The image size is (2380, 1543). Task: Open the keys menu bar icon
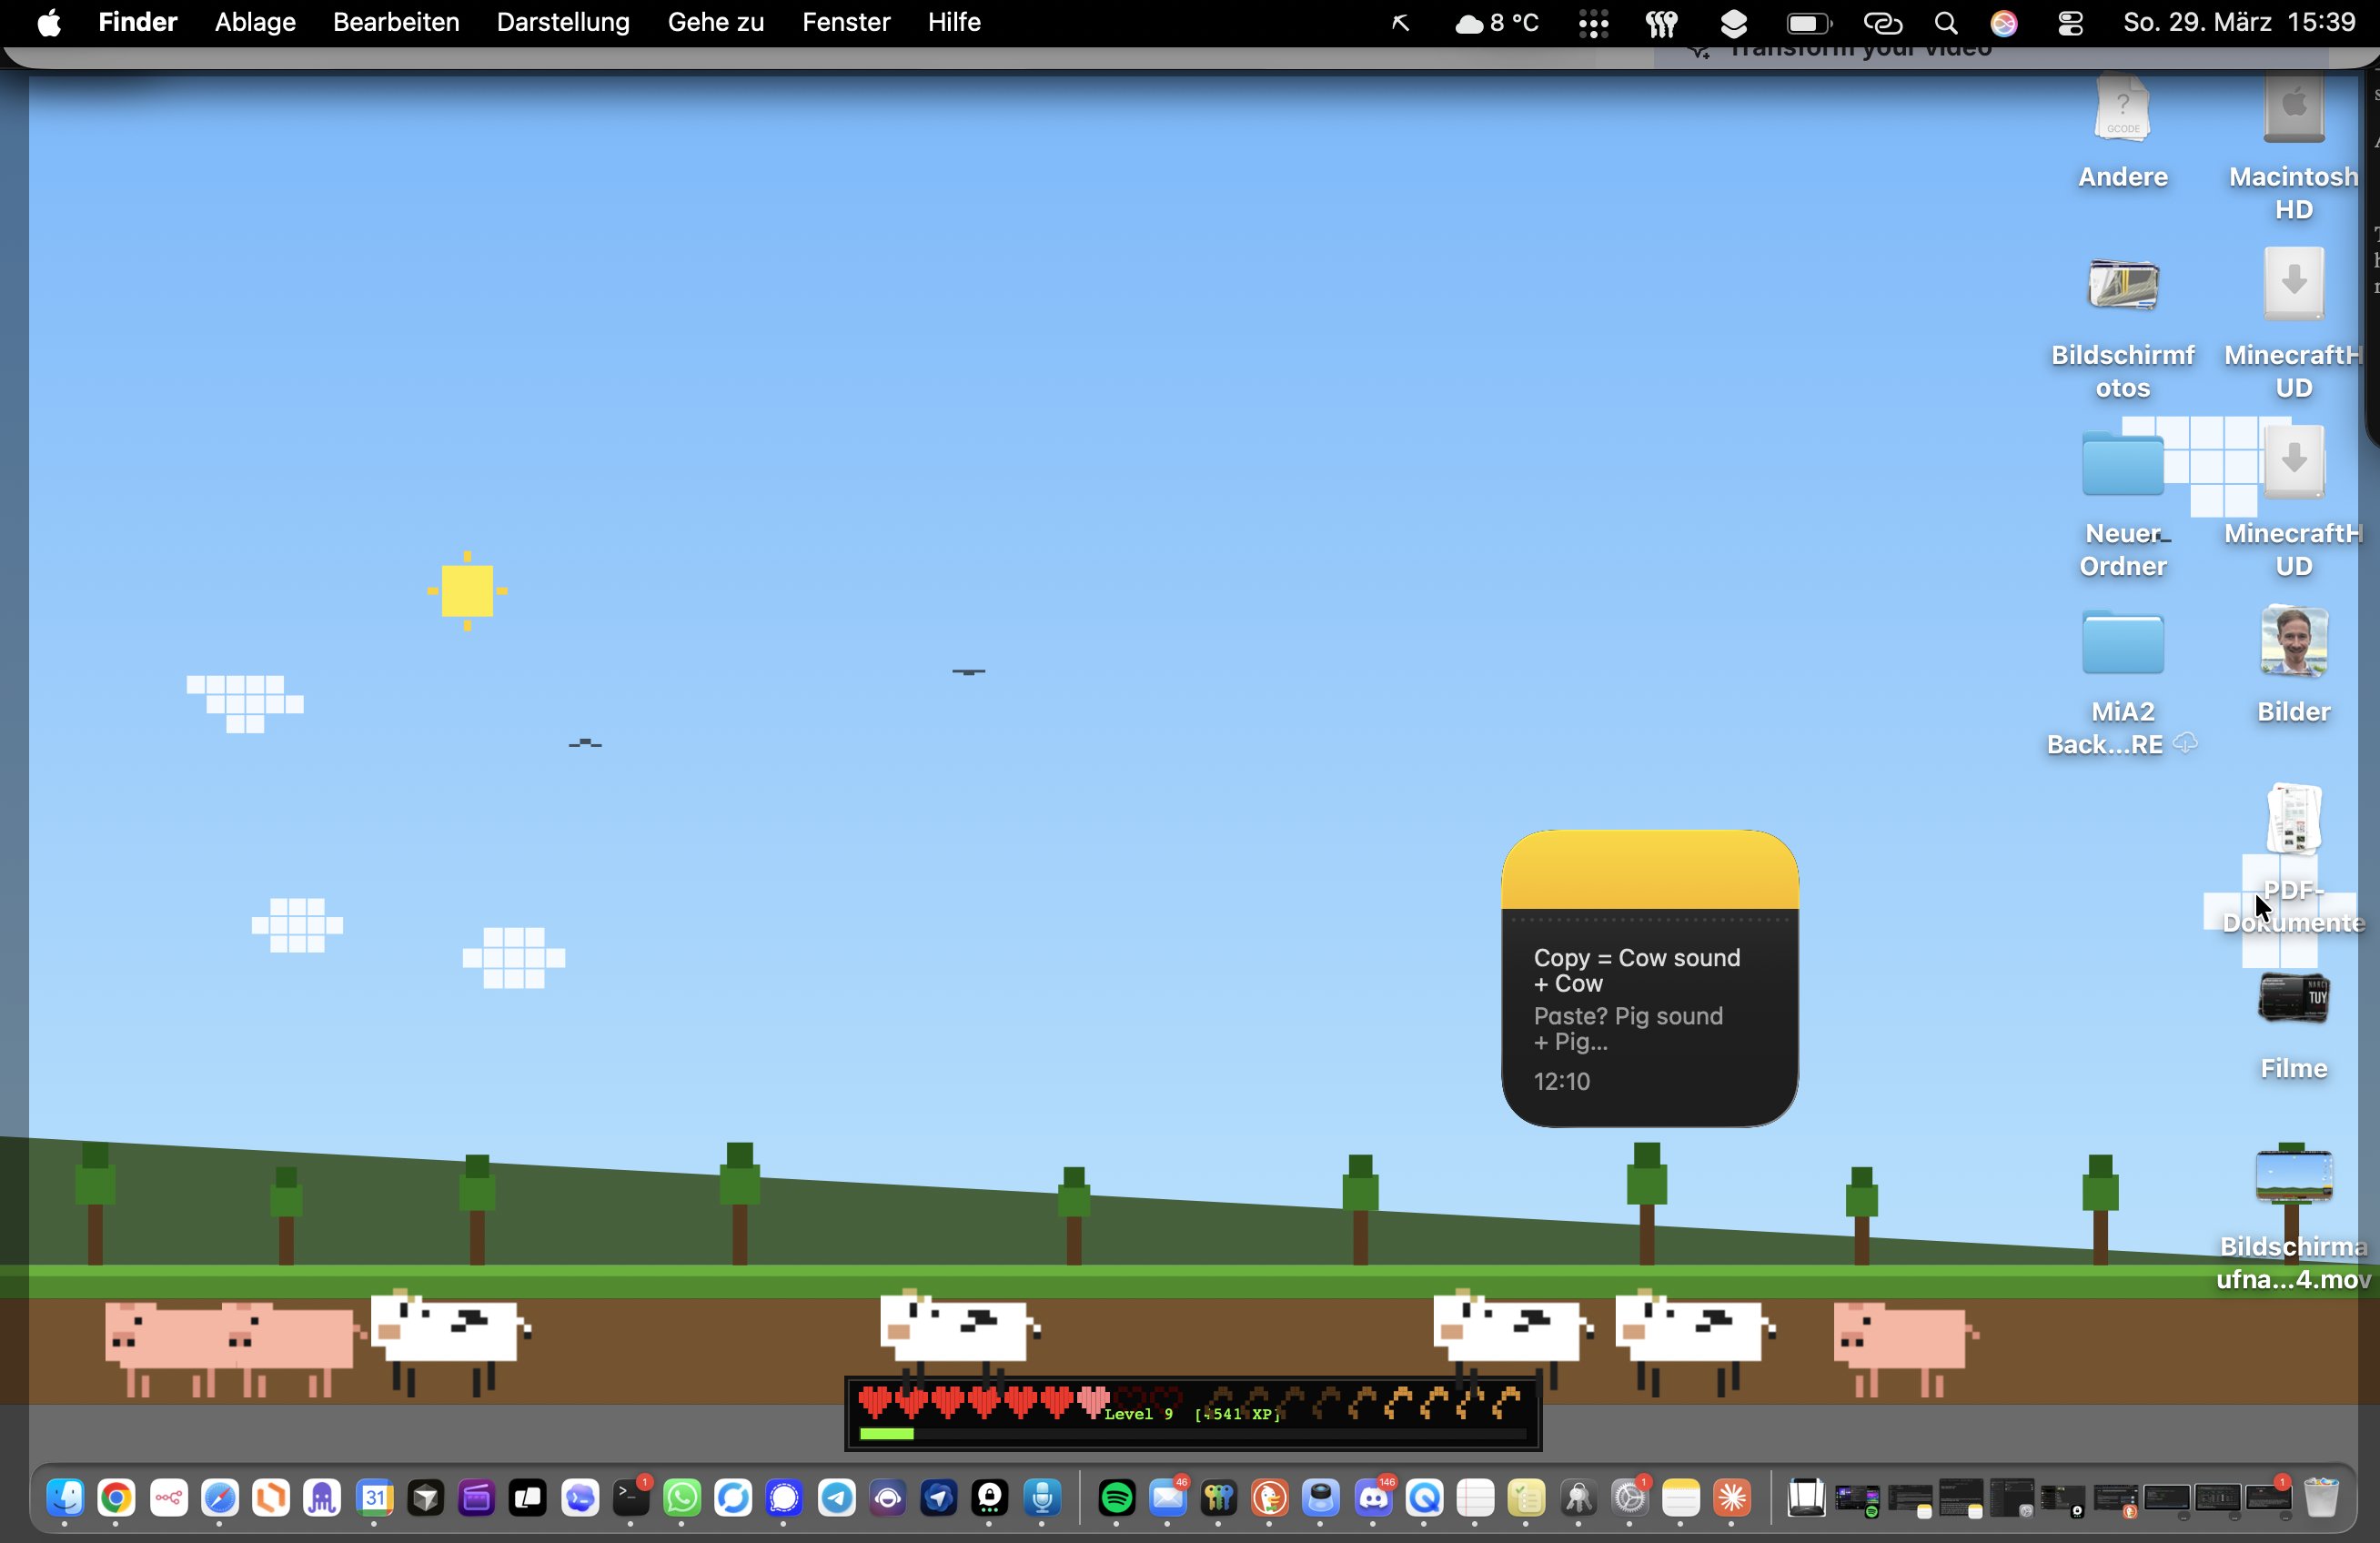click(1662, 24)
